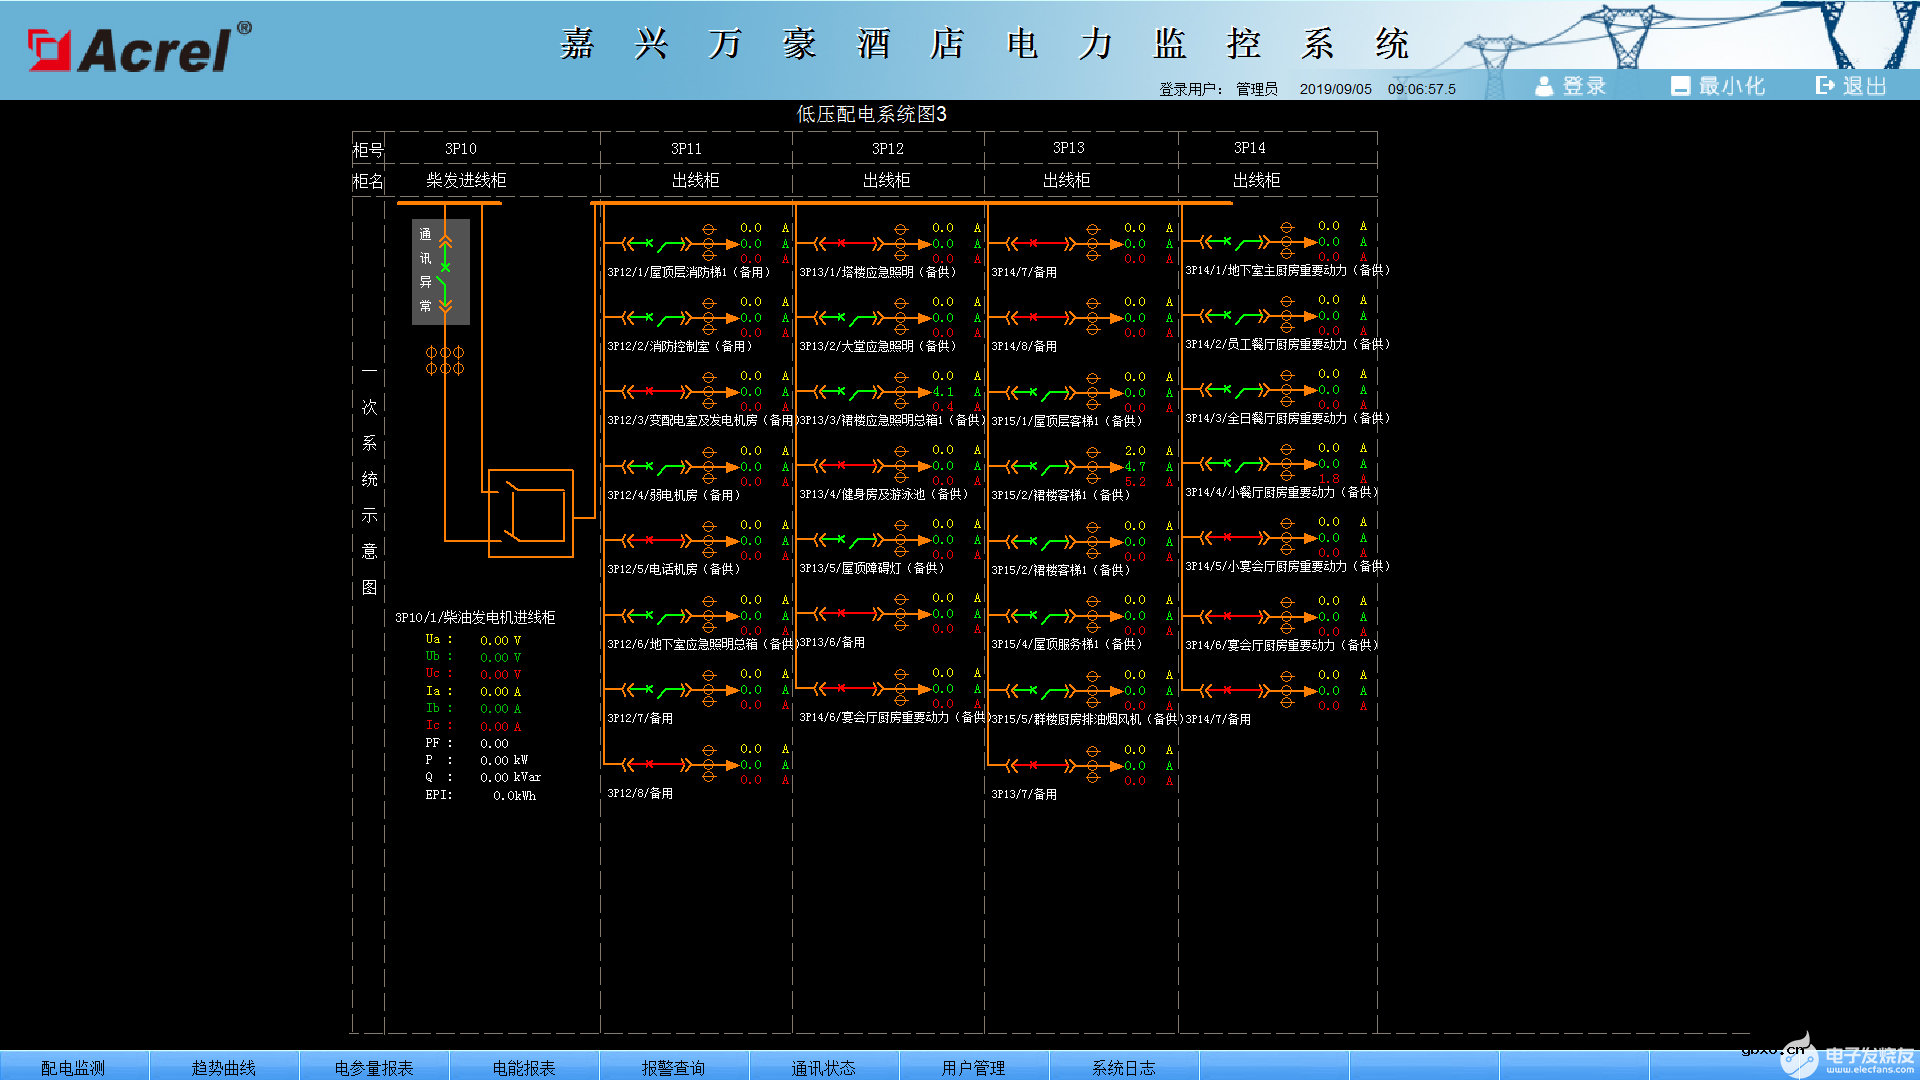The image size is (1920, 1080).
Task: Open the 趋势曲线 tab
Action: click(x=223, y=1067)
